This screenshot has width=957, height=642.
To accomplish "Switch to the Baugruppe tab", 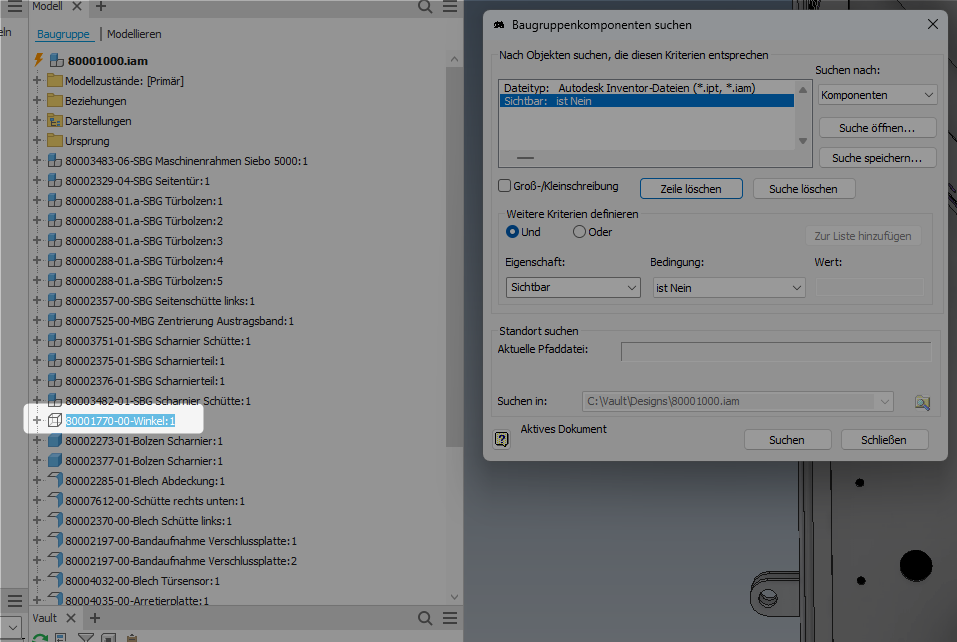I will (63, 34).
